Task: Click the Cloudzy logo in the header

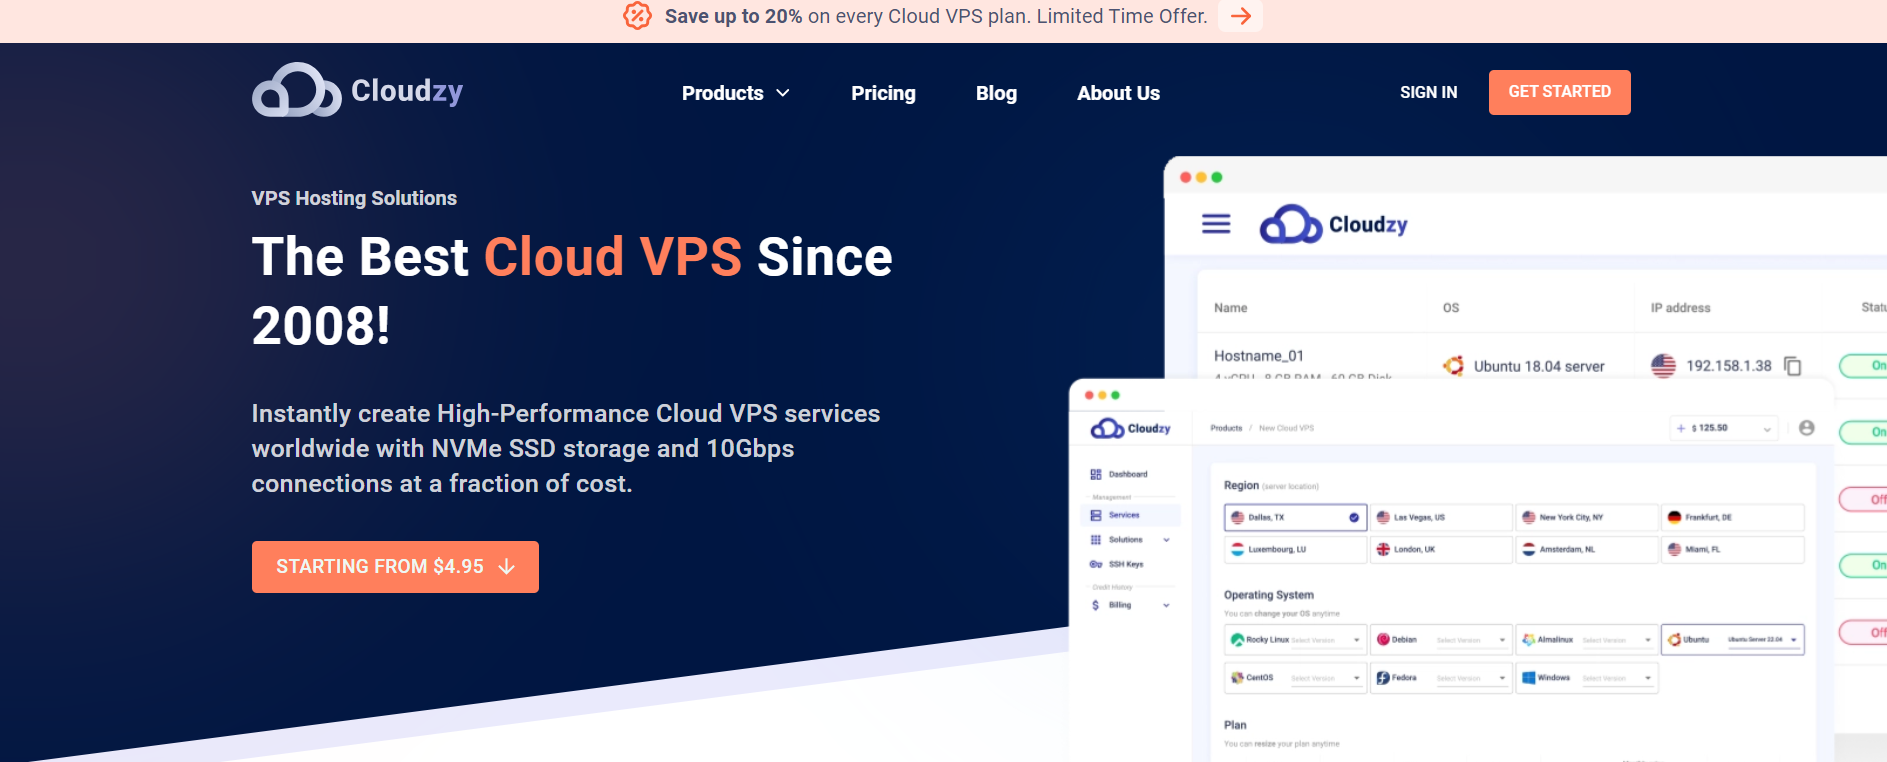Action: coord(357,91)
